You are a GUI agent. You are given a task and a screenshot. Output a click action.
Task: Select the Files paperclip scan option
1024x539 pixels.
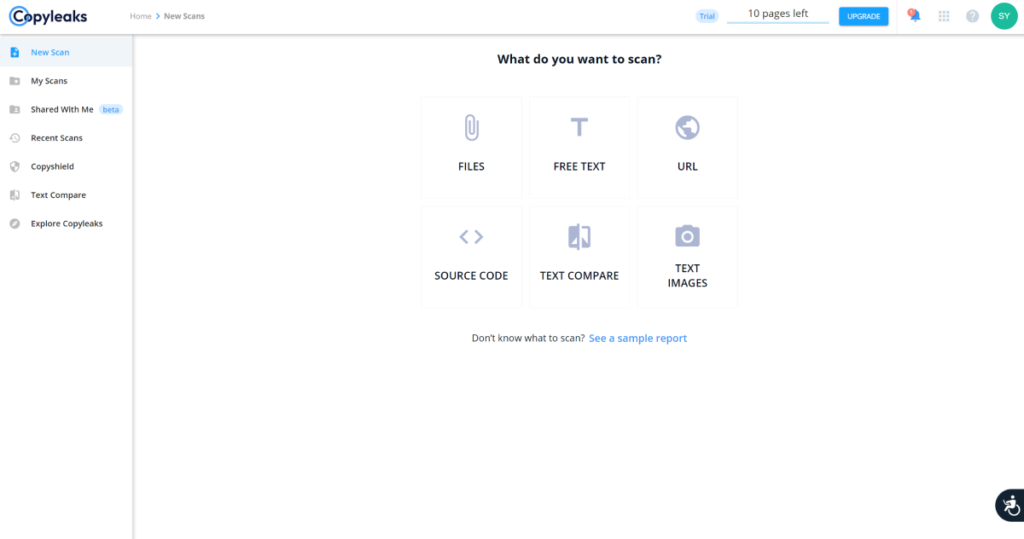coord(471,148)
